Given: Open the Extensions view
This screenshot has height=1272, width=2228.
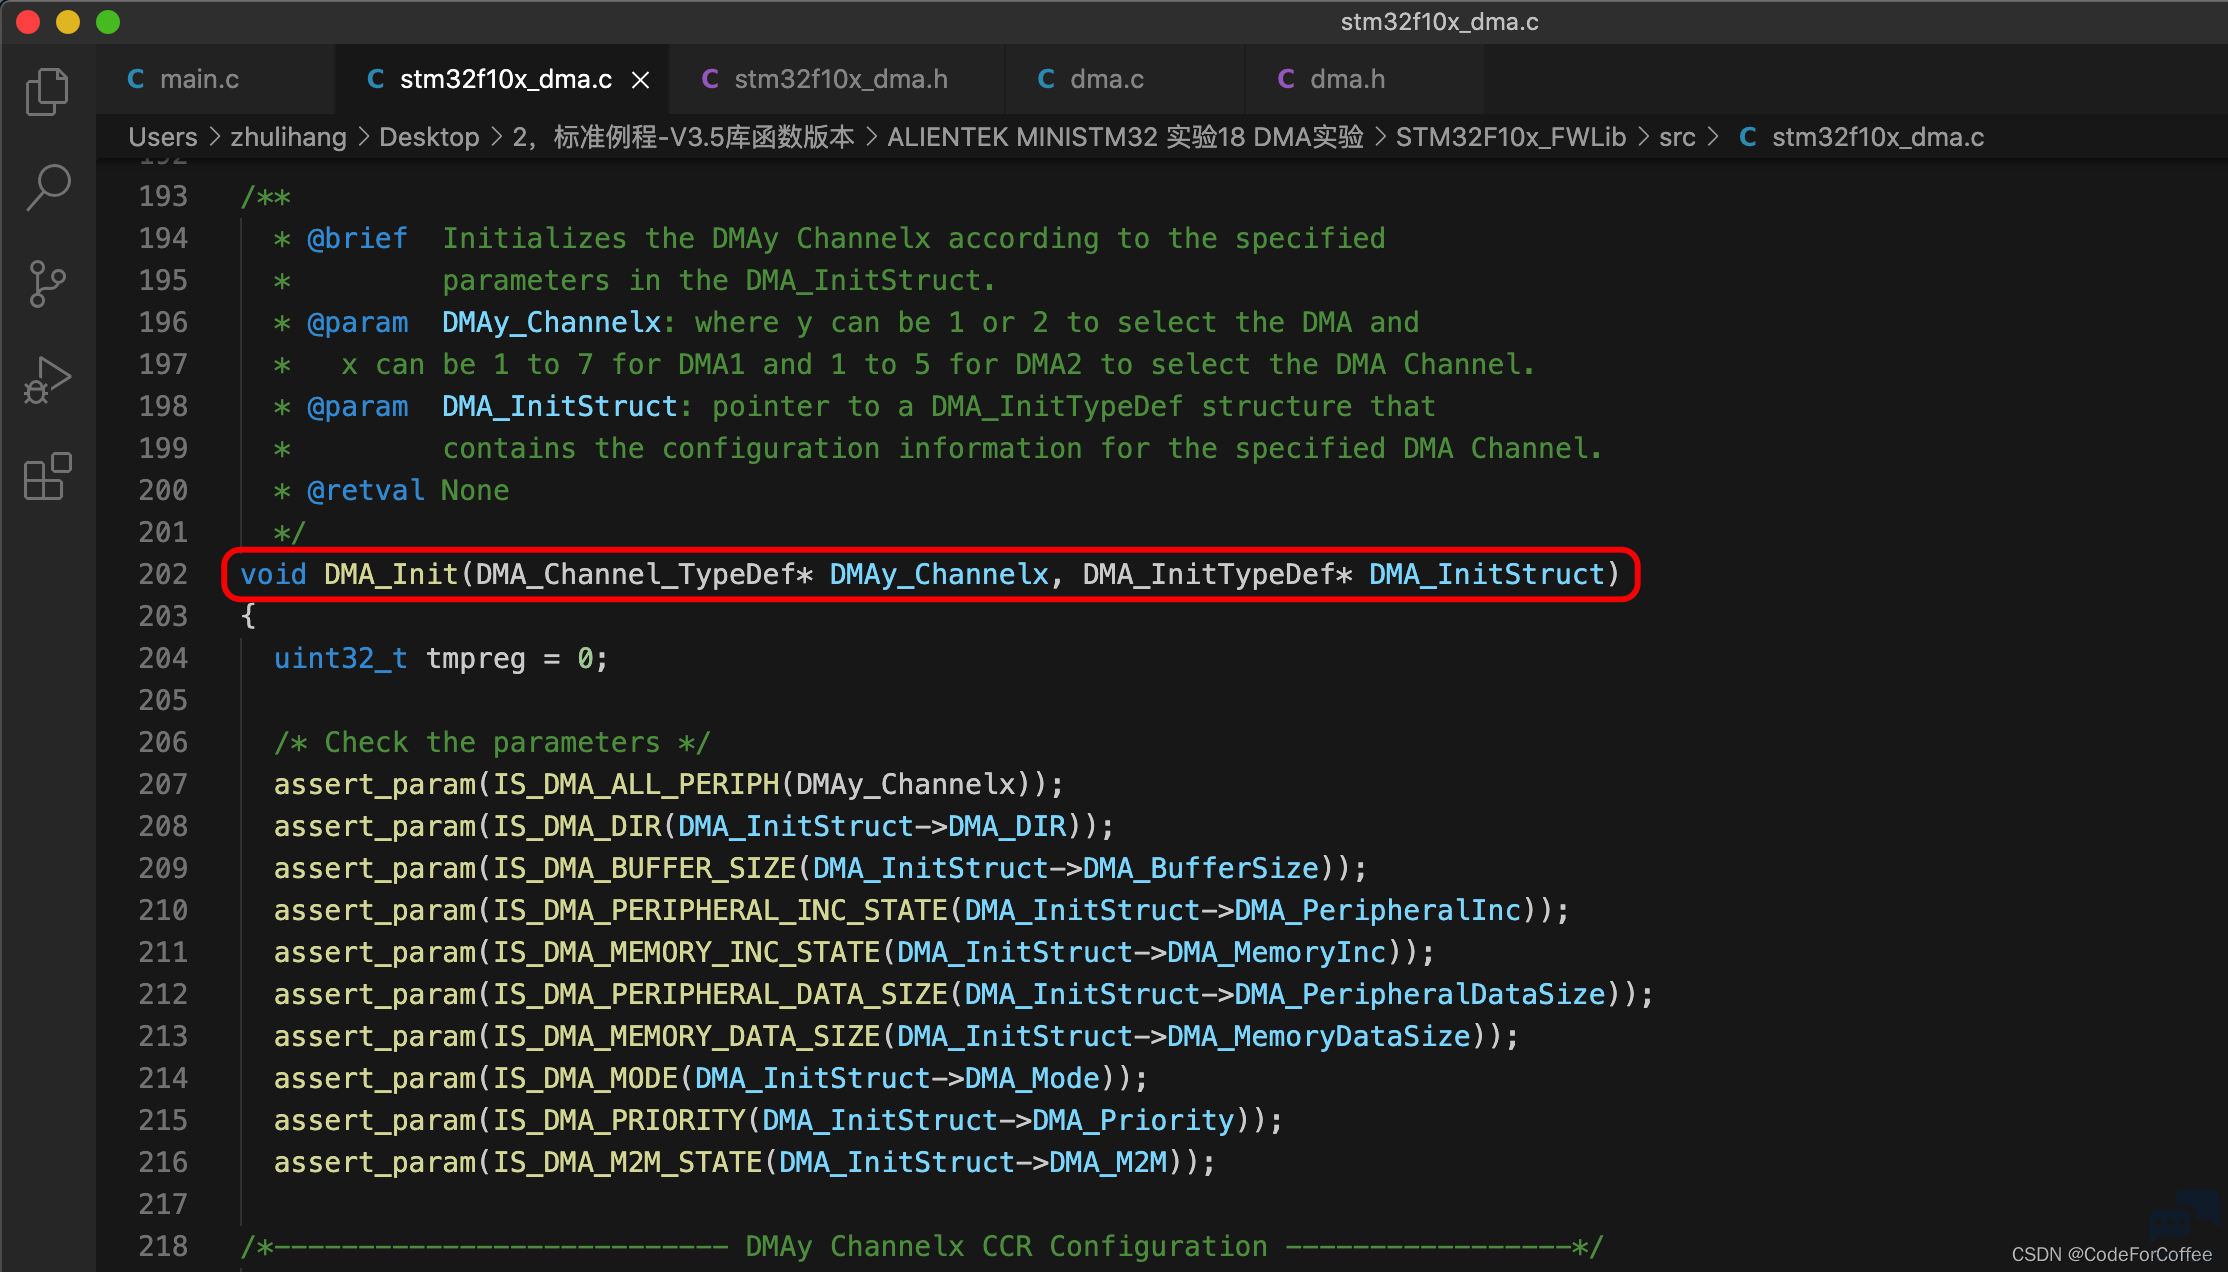Looking at the screenshot, I should click(47, 477).
